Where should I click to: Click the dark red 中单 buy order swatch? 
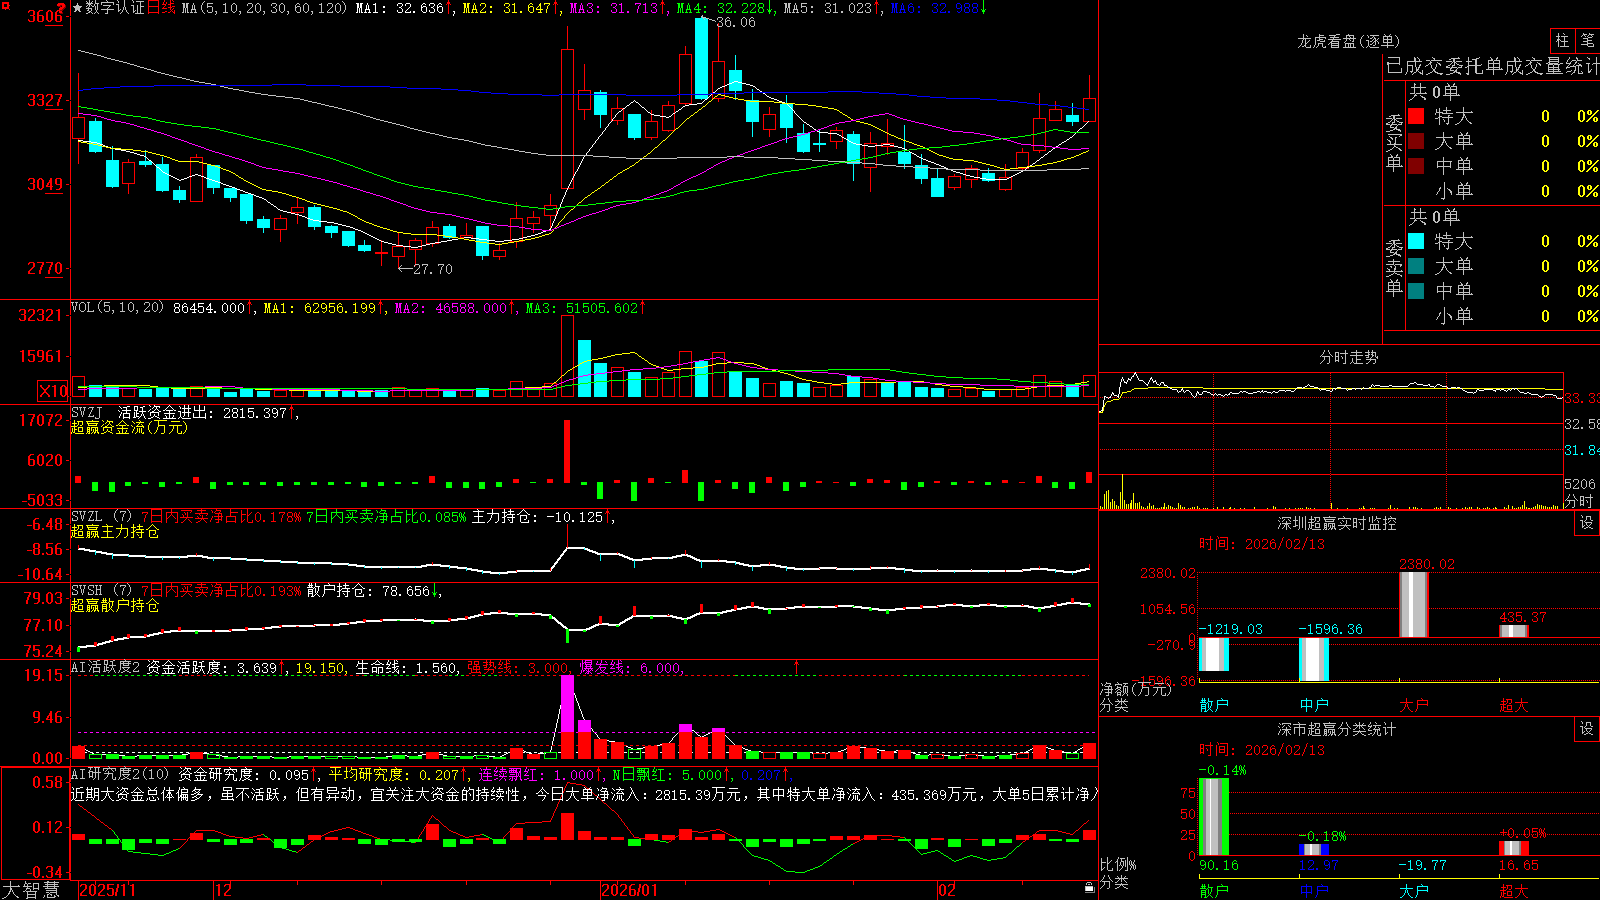[x=1416, y=166]
